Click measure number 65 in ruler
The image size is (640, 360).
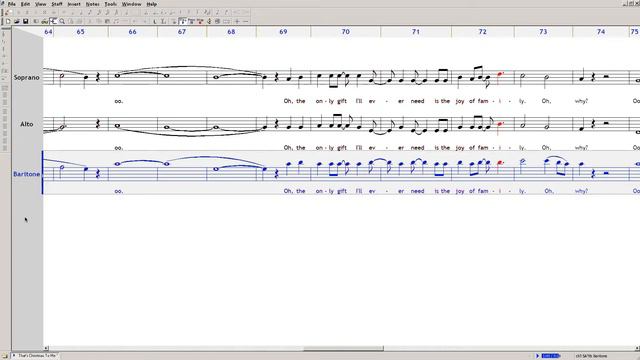(x=80, y=31)
